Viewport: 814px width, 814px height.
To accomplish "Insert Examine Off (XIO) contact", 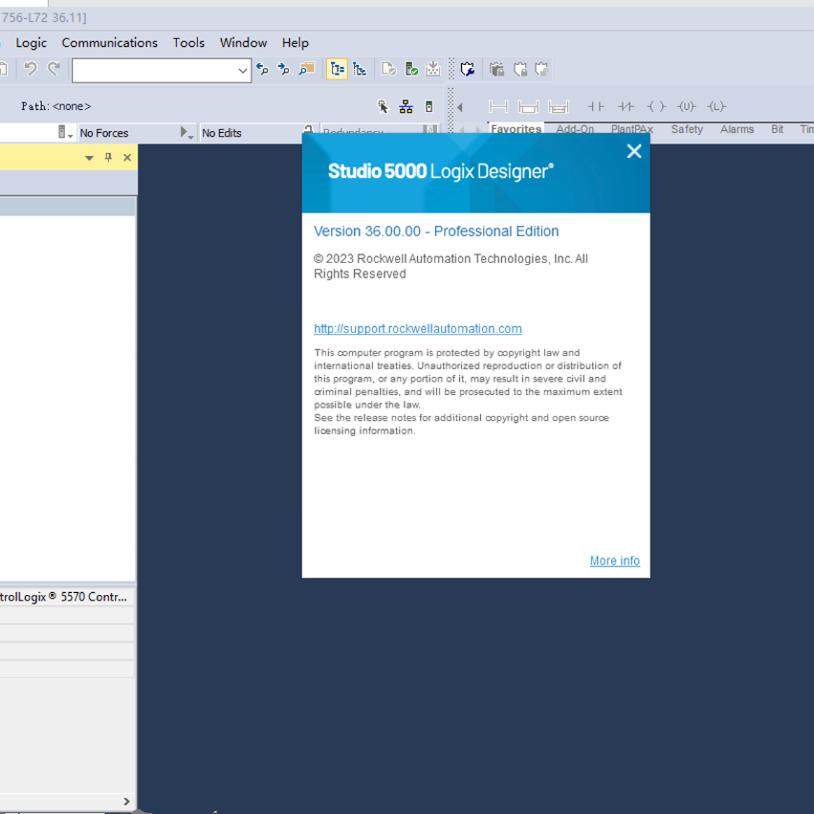I will 626,106.
